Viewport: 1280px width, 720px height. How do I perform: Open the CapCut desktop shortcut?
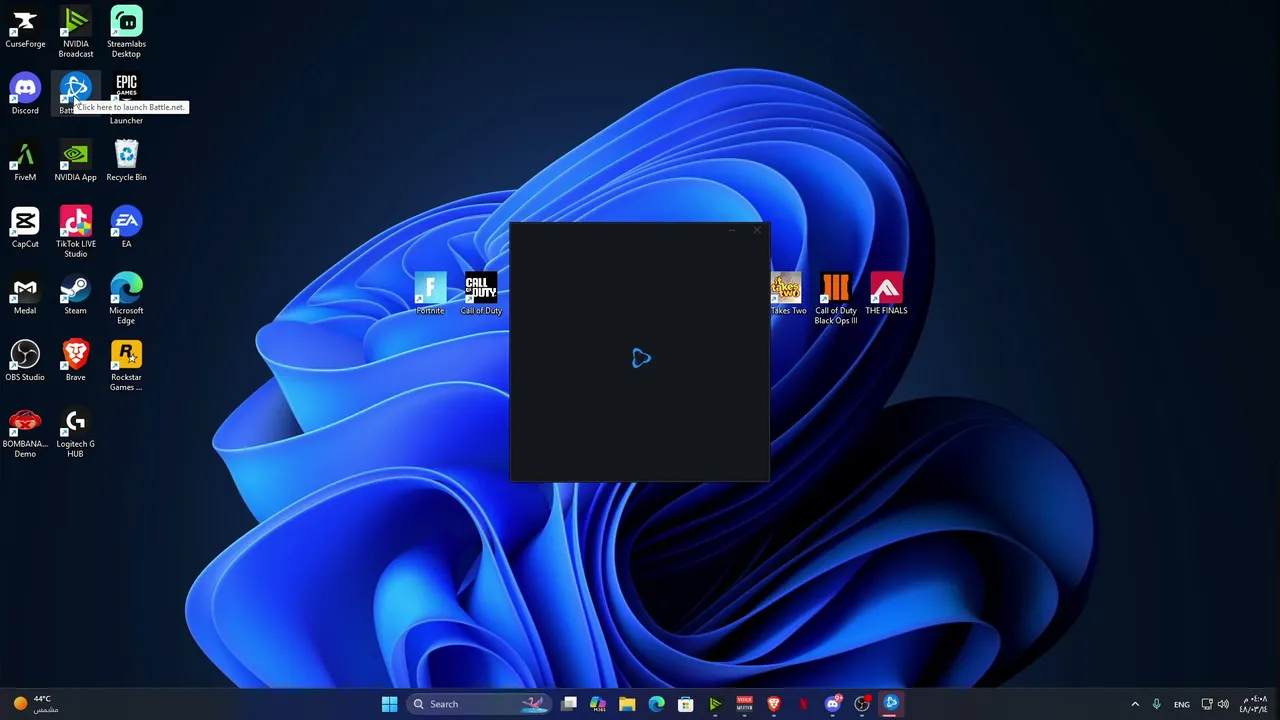coord(25,227)
